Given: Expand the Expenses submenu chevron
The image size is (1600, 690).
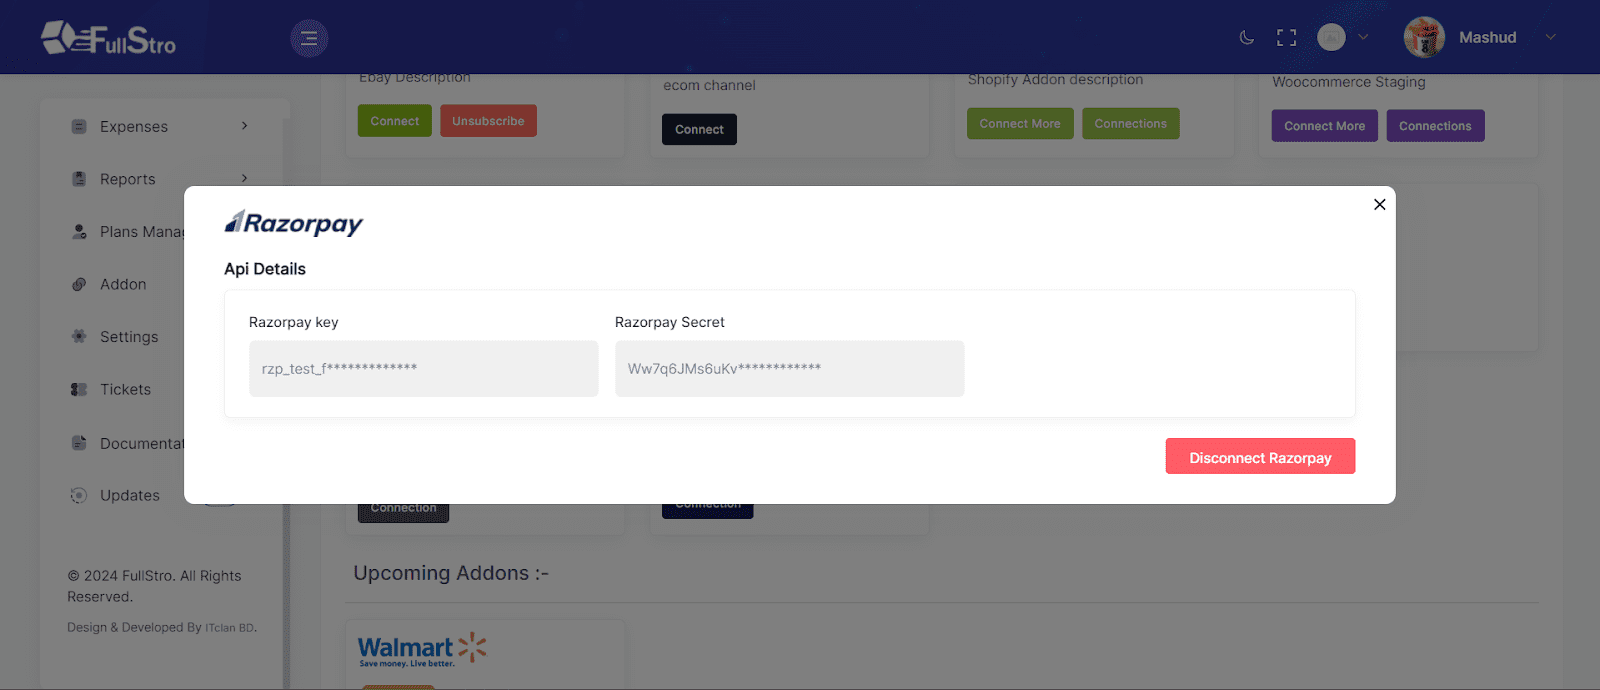Looking at the screenshot, I should click(244, 126).
